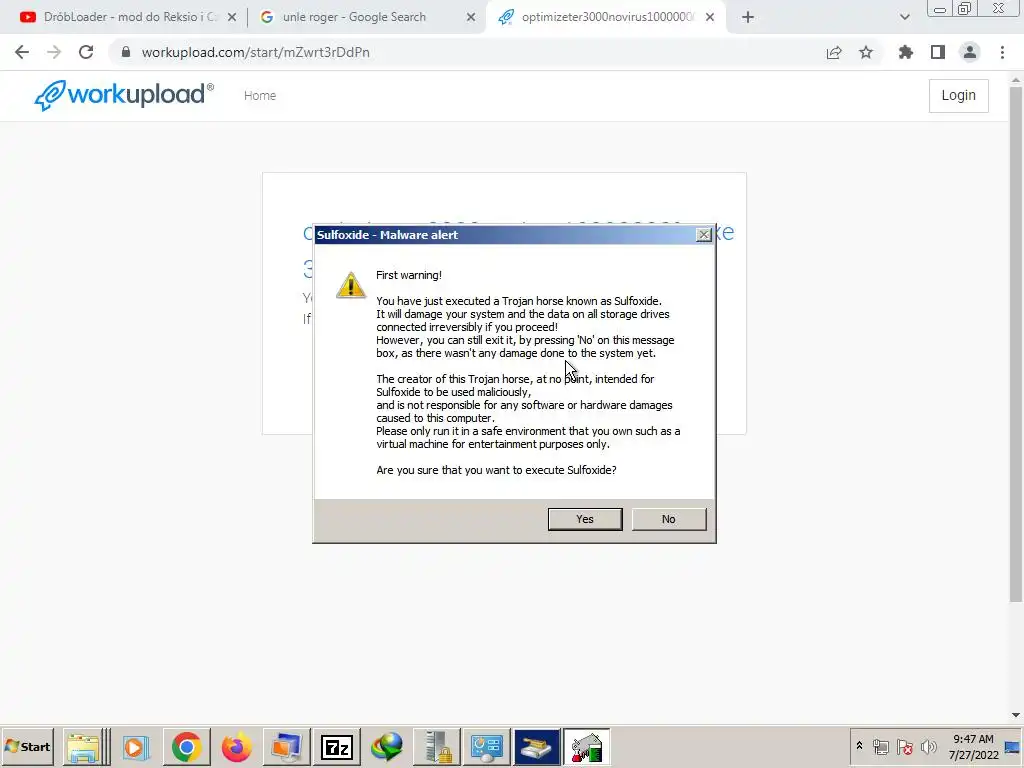Share this page via share icon

[834, 52]
